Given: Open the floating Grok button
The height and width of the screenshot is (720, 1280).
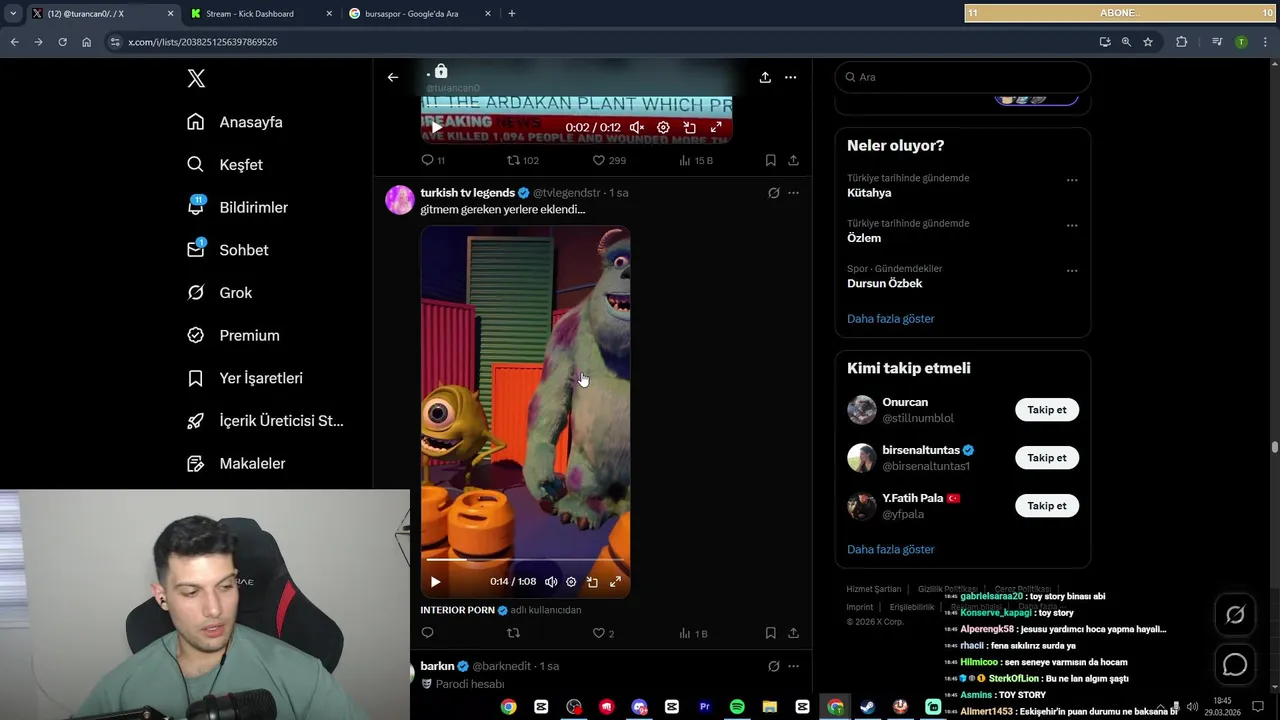Looking at the screenshot, I should (1235, 615).
